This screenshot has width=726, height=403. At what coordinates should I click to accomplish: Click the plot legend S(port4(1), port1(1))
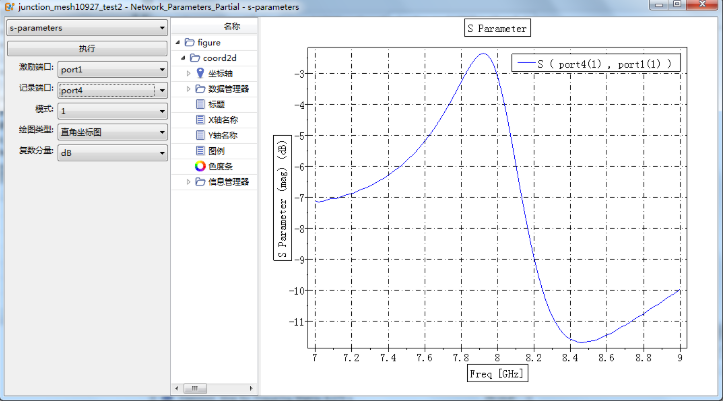click(x=597, y=63)
